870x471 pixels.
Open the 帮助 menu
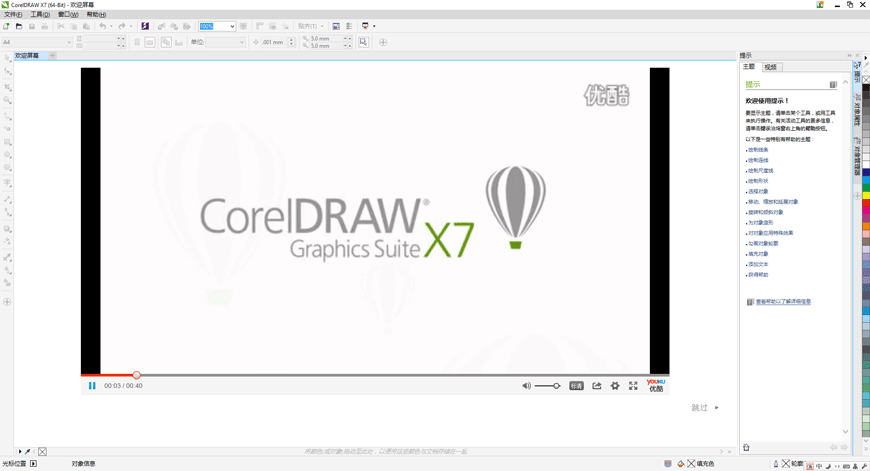click(96, 14)
